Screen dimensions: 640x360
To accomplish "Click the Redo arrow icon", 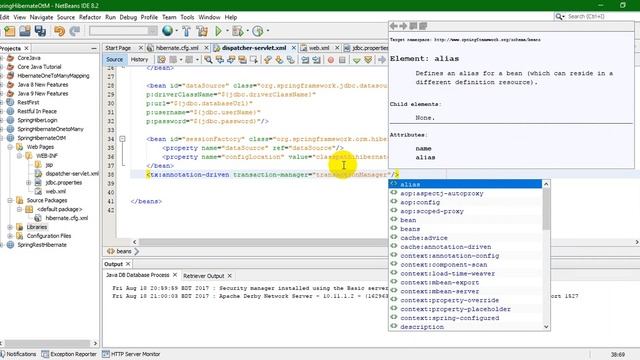I will coord(75,31).
